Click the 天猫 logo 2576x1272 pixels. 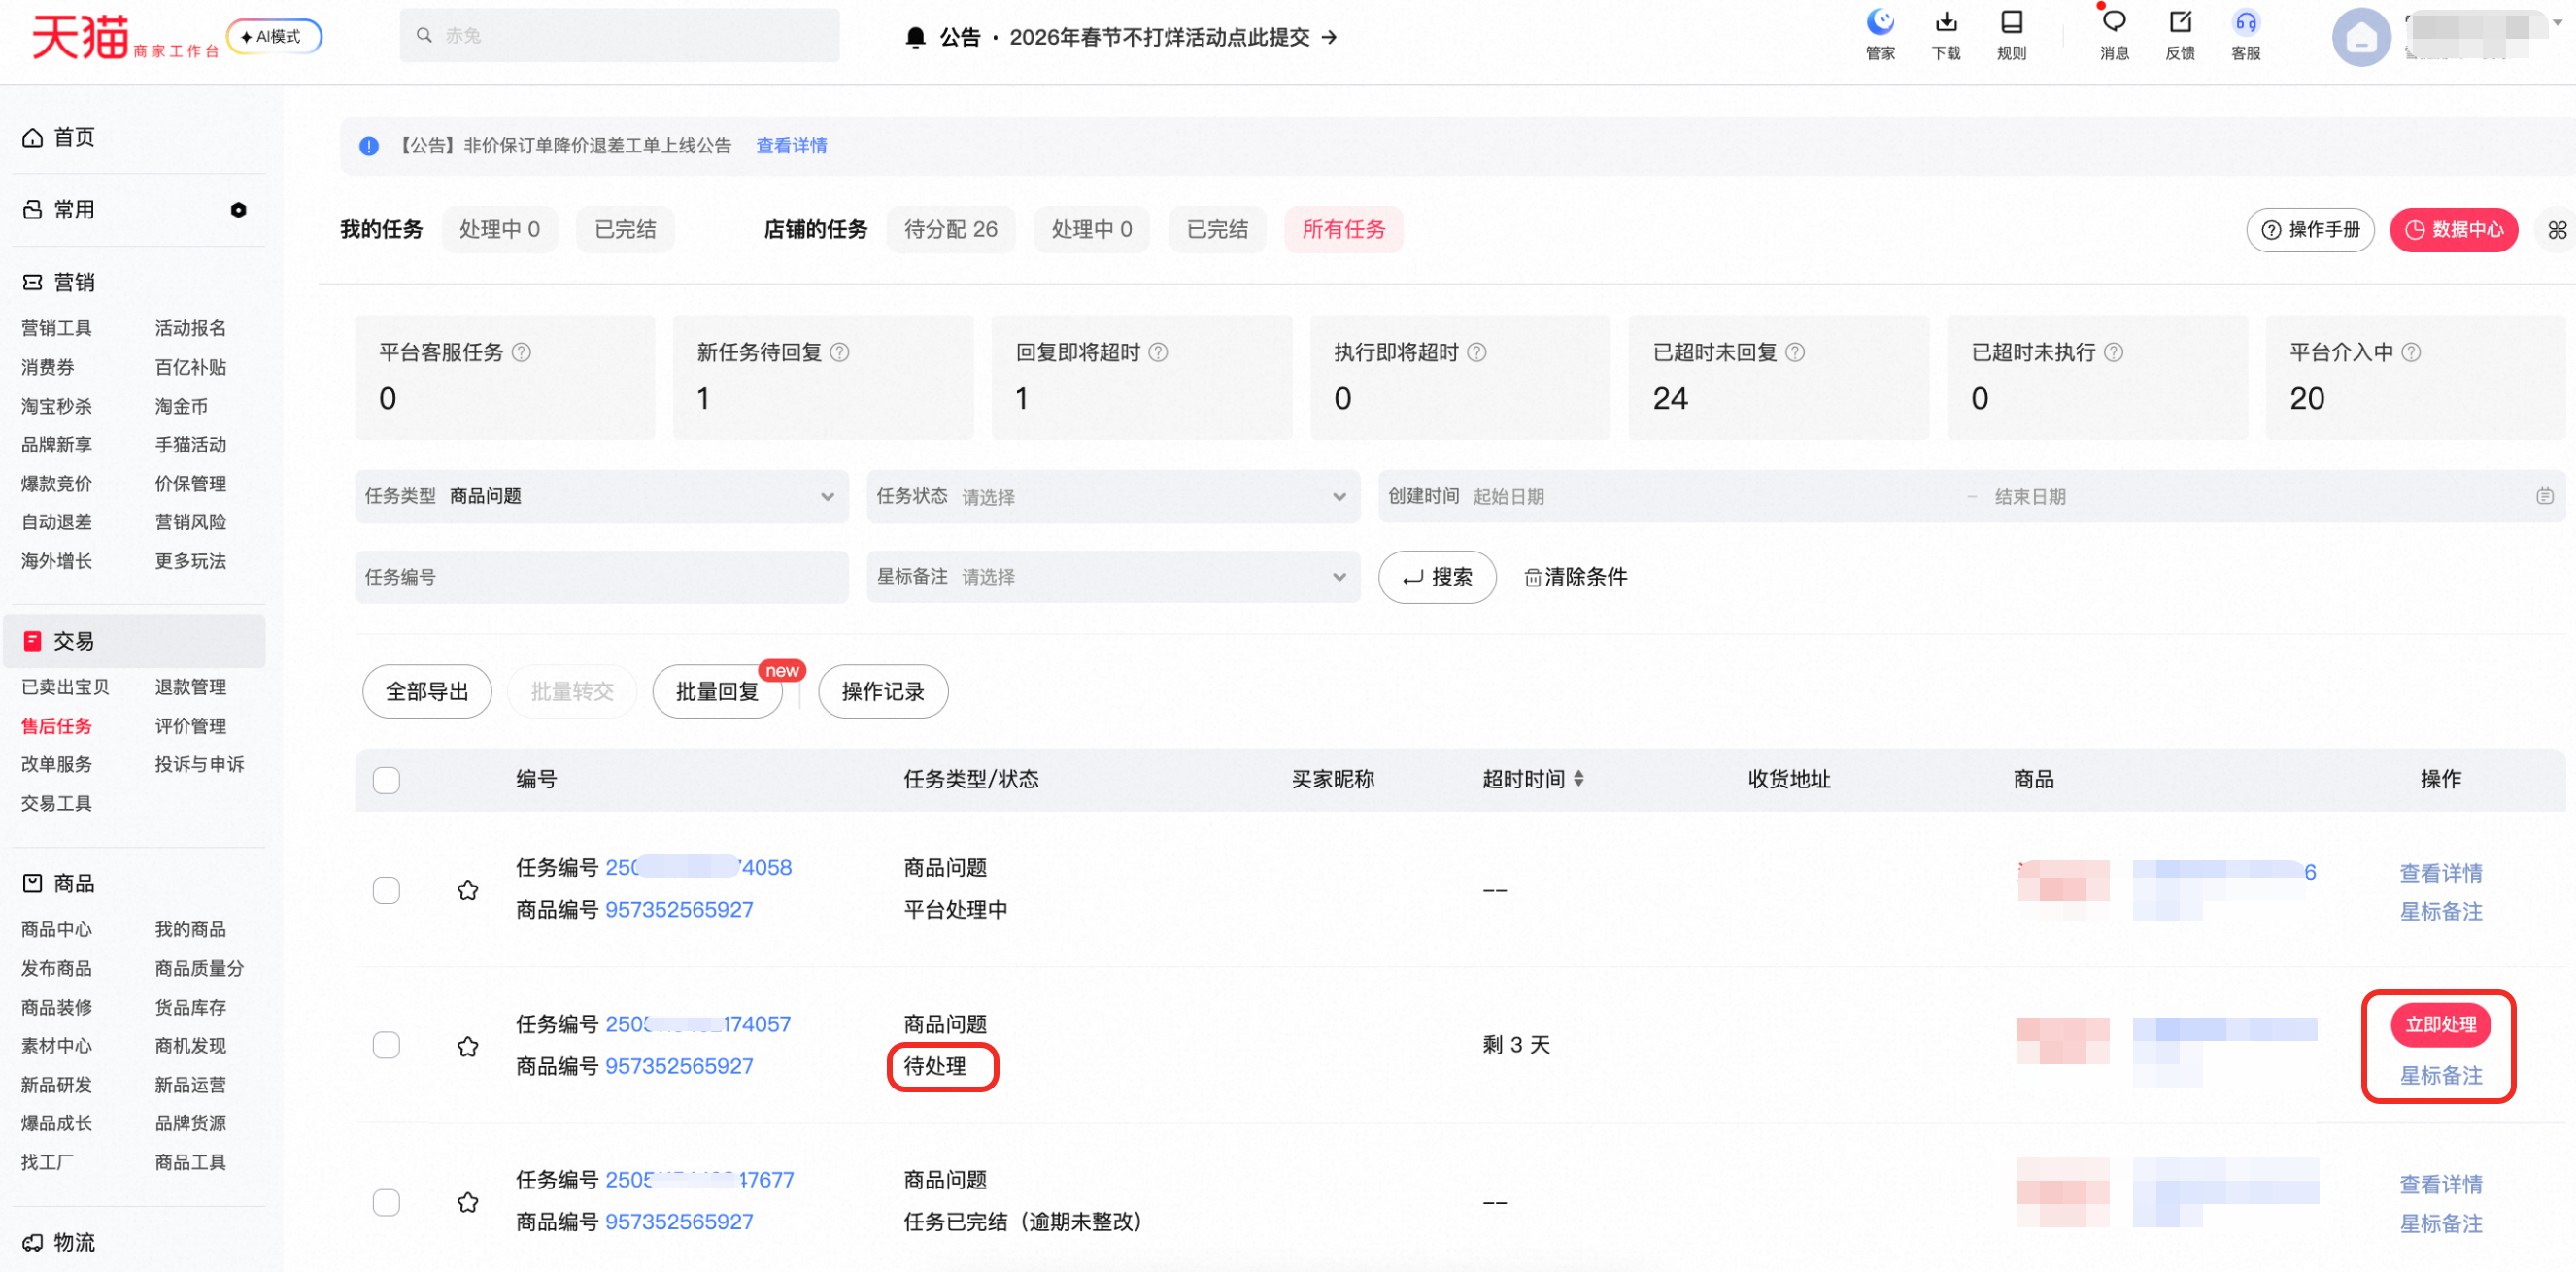[80, 36]
